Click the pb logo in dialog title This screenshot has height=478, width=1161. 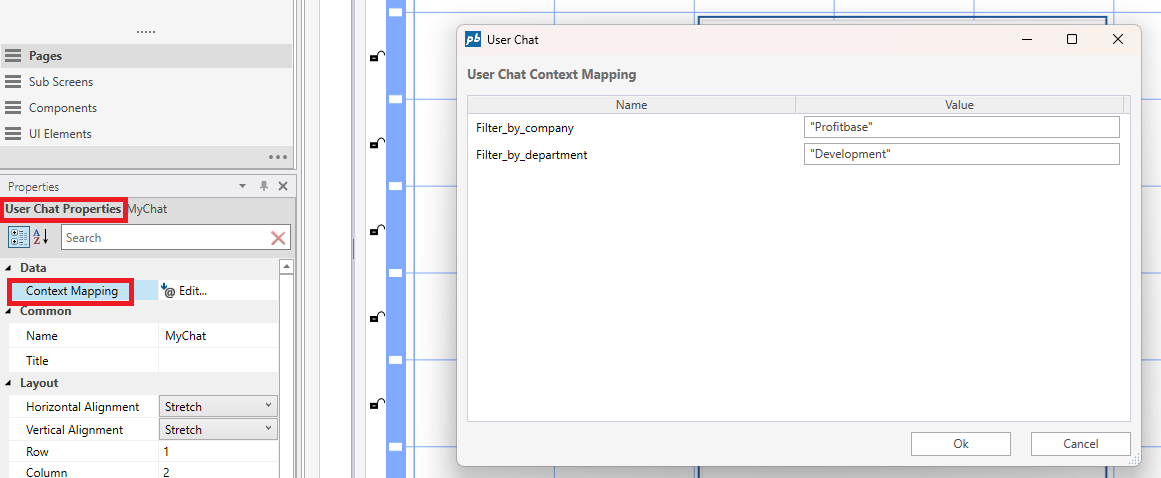472,40
